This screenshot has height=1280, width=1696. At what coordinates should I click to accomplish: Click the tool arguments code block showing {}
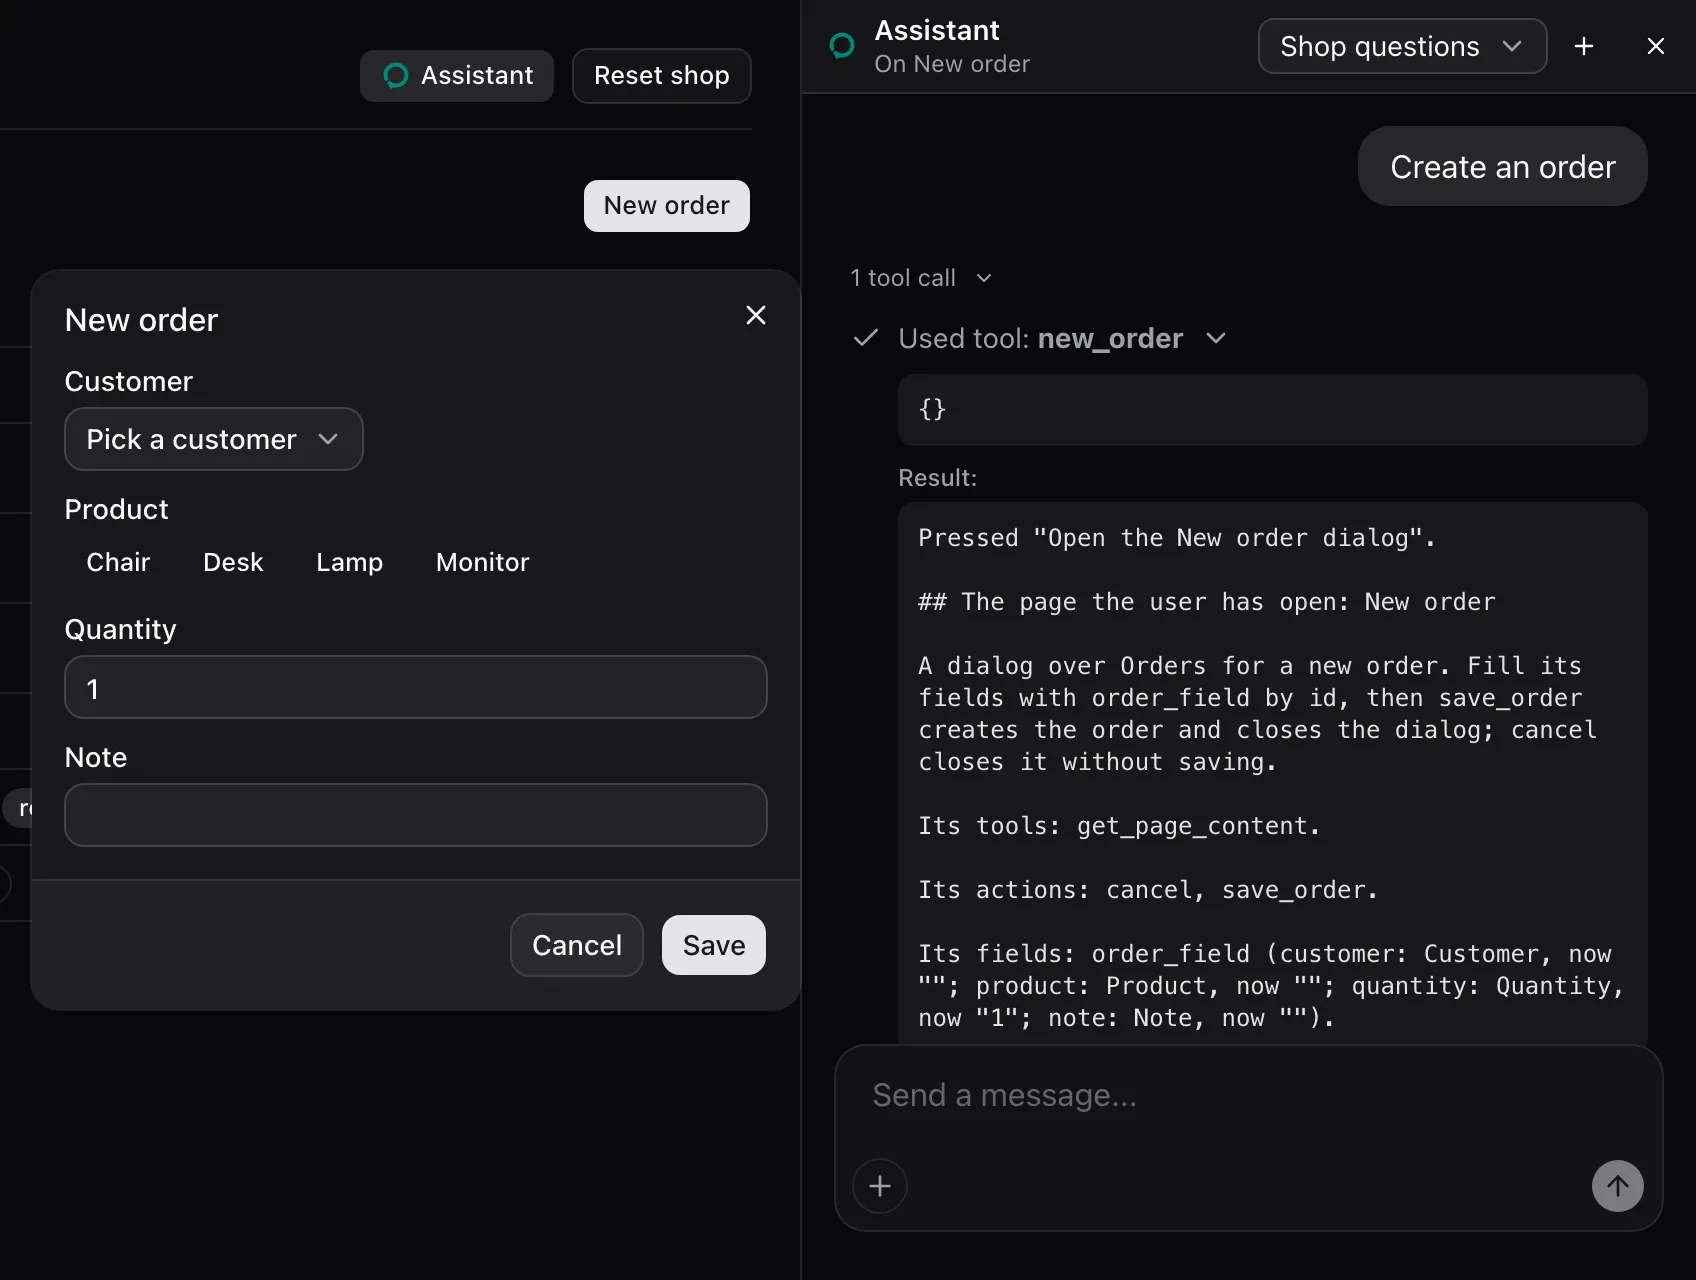pos(1272,410)
